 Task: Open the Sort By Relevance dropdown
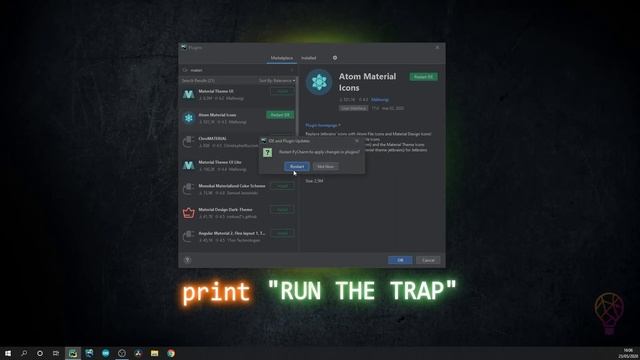277,81
